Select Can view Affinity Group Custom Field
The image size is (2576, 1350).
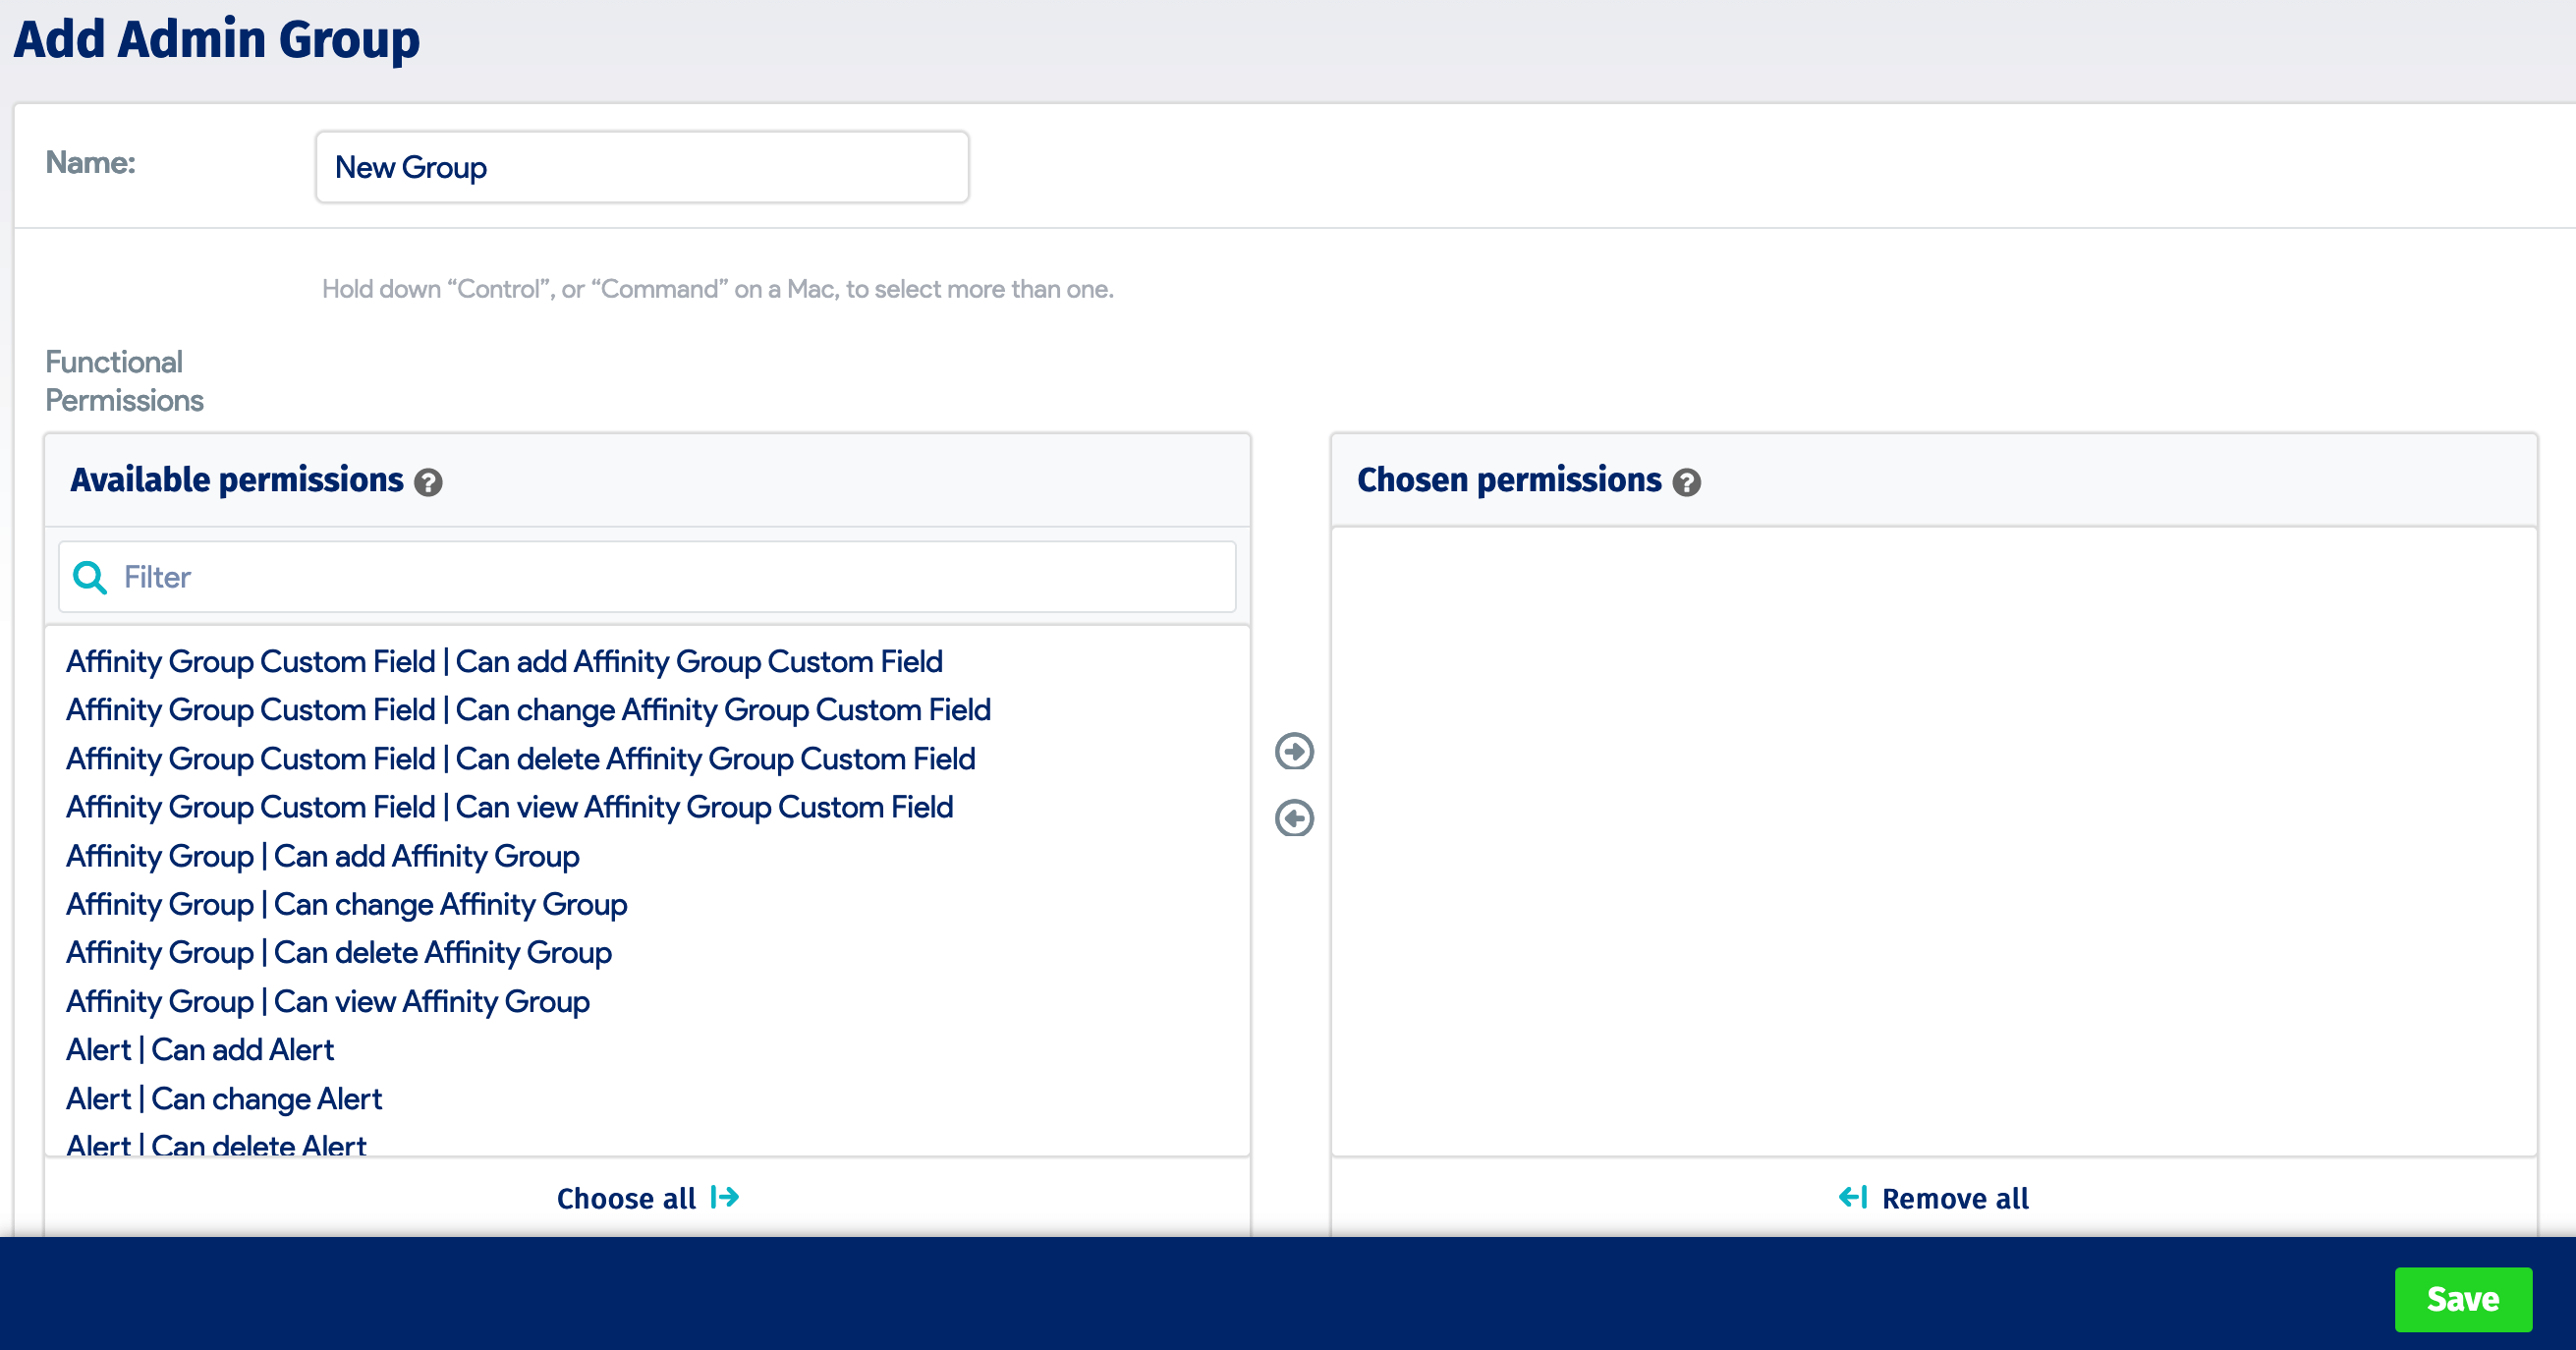[509, 807]
